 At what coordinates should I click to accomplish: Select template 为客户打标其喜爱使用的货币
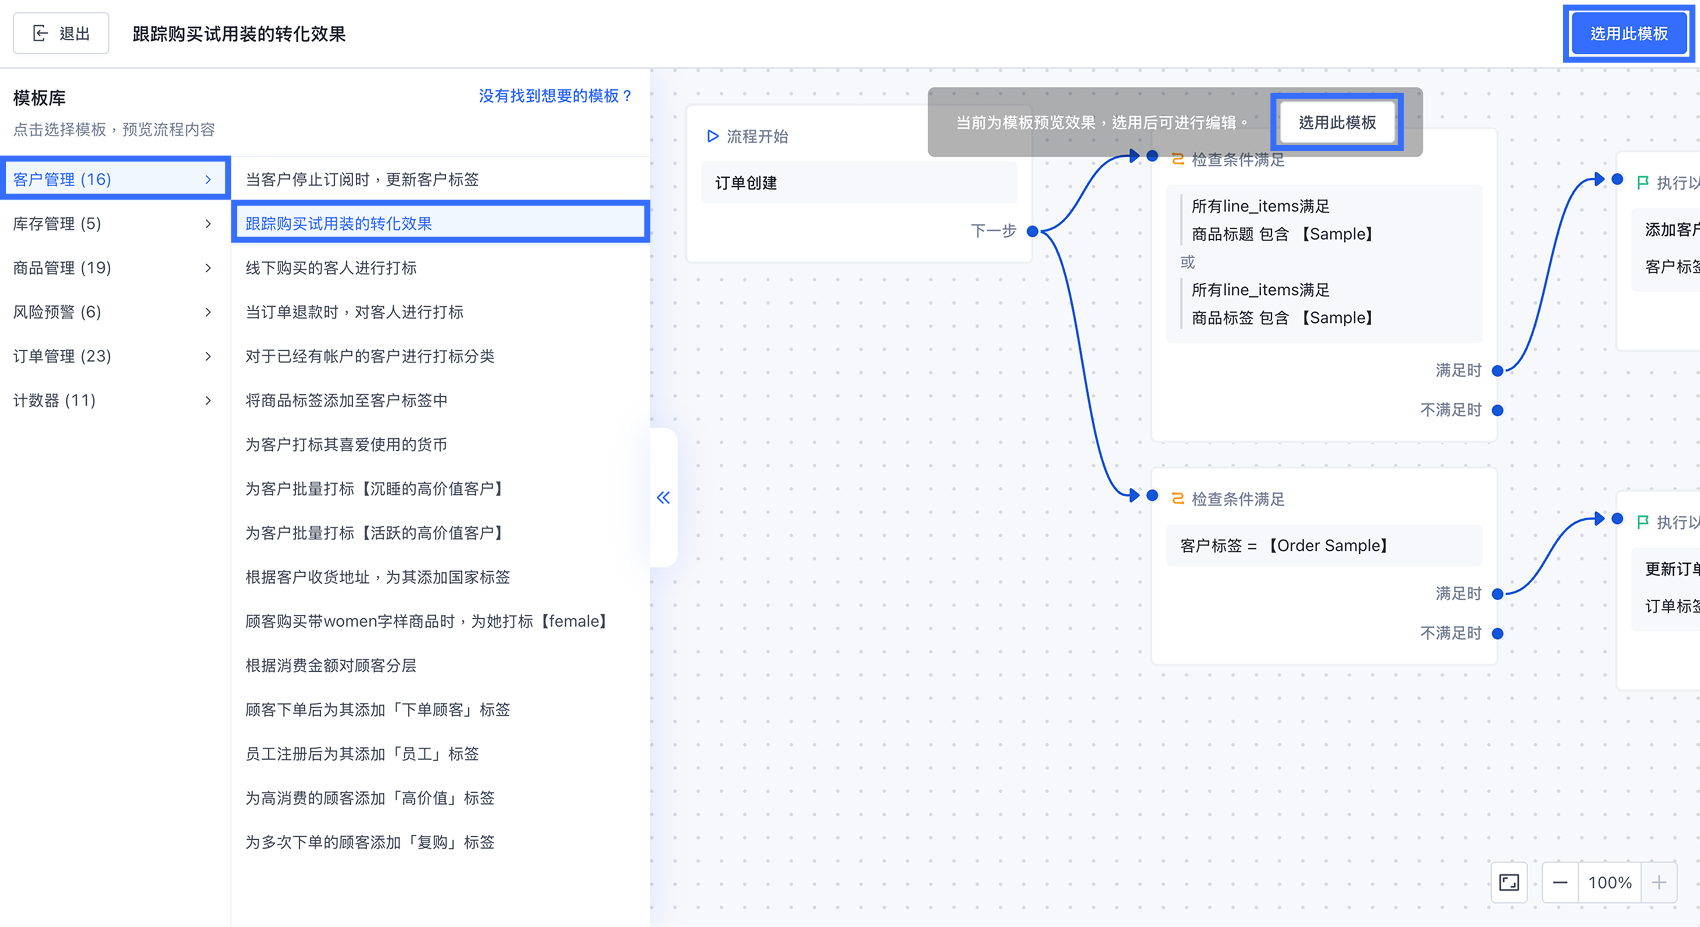(x=441, y=444)
